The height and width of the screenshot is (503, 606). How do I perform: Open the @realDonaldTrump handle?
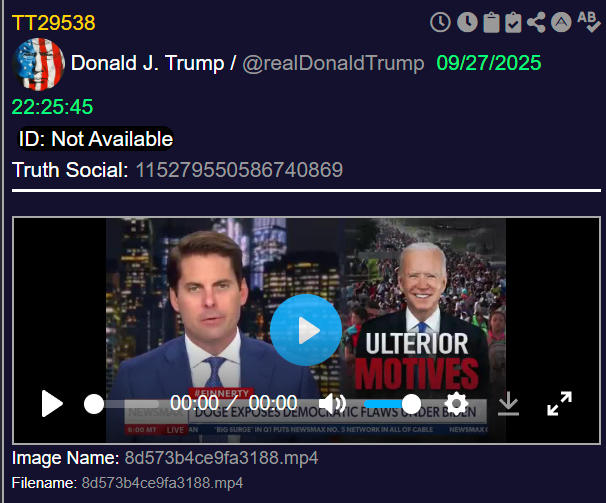(333, 63)
